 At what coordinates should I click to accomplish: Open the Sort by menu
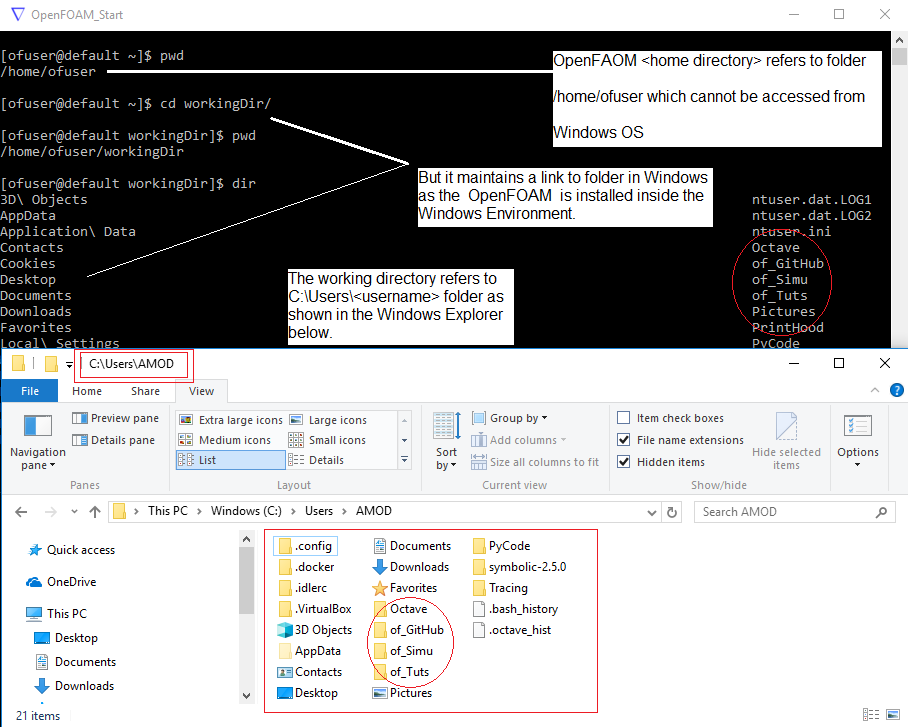point(446,441)
